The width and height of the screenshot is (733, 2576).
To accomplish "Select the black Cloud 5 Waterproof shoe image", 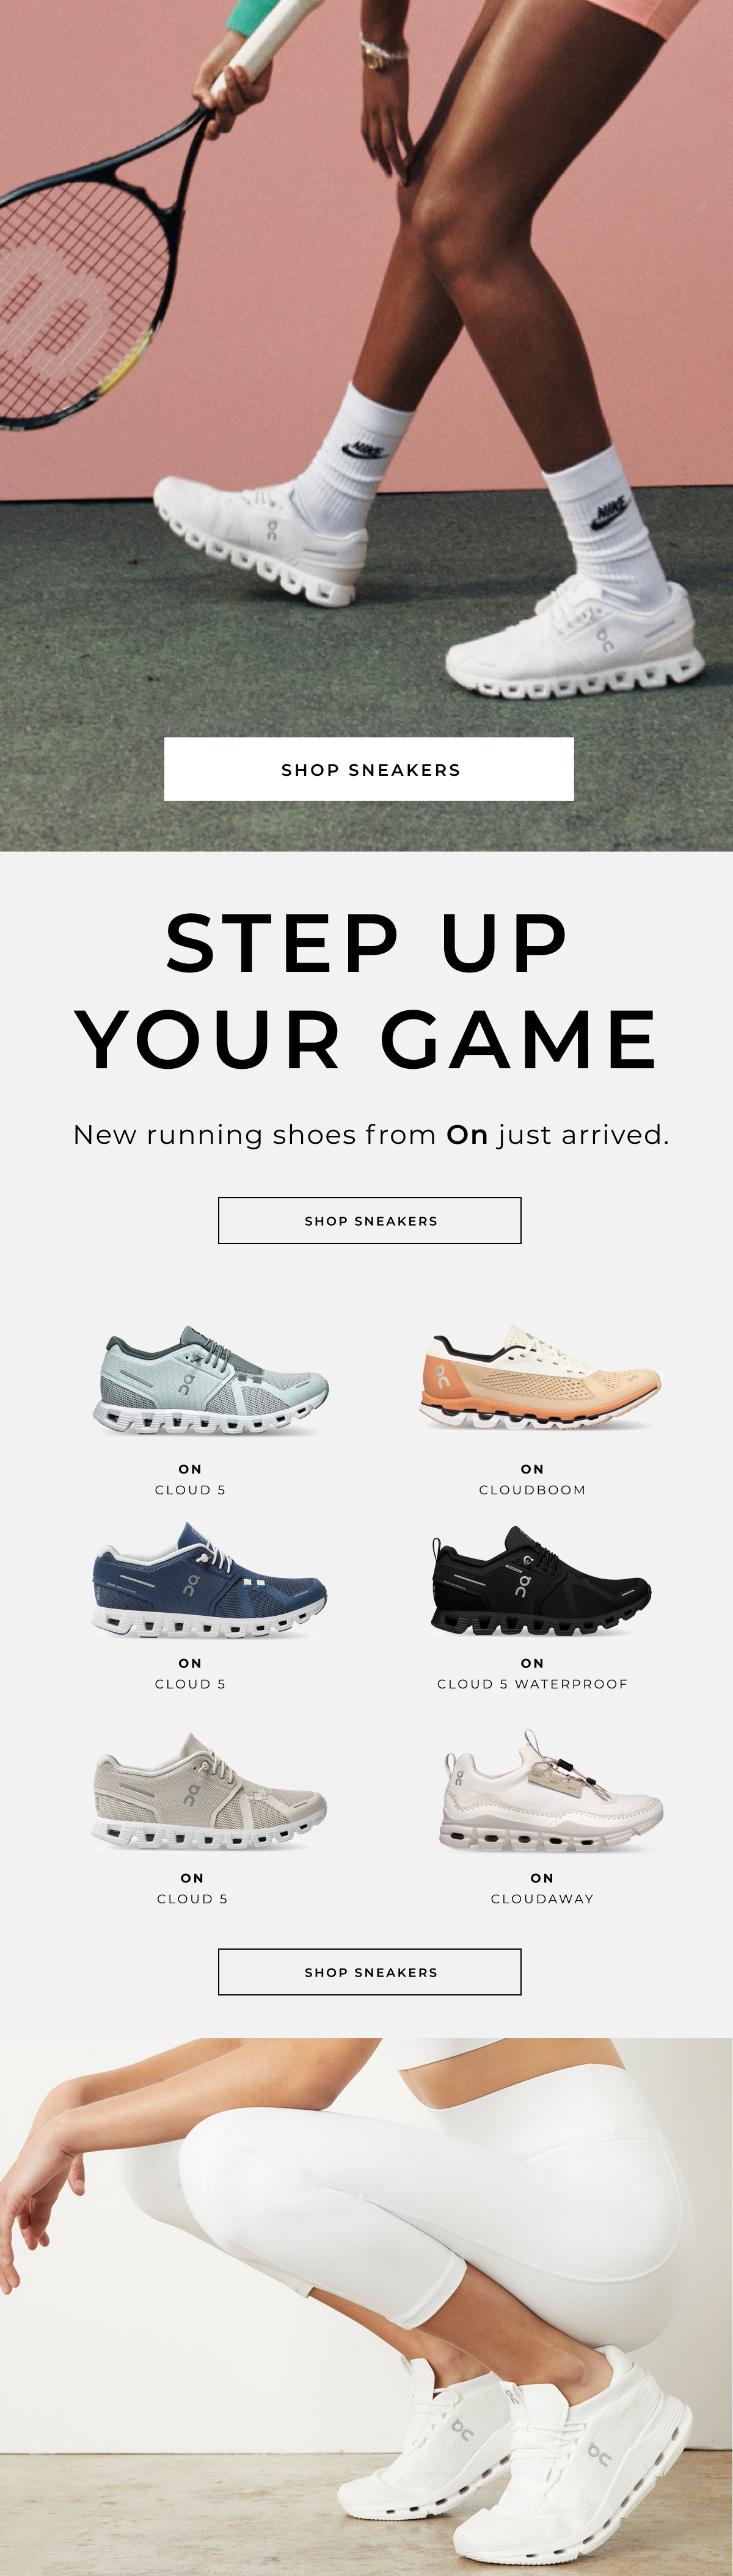I will tap(541, 1581).
